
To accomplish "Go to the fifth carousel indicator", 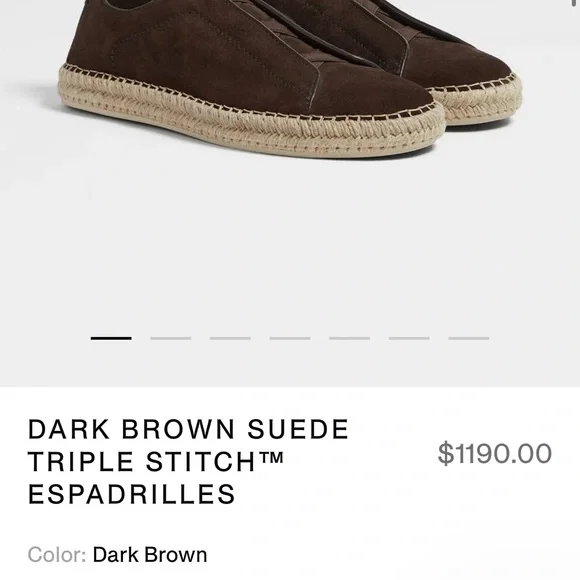I will [x=350, y=338].
